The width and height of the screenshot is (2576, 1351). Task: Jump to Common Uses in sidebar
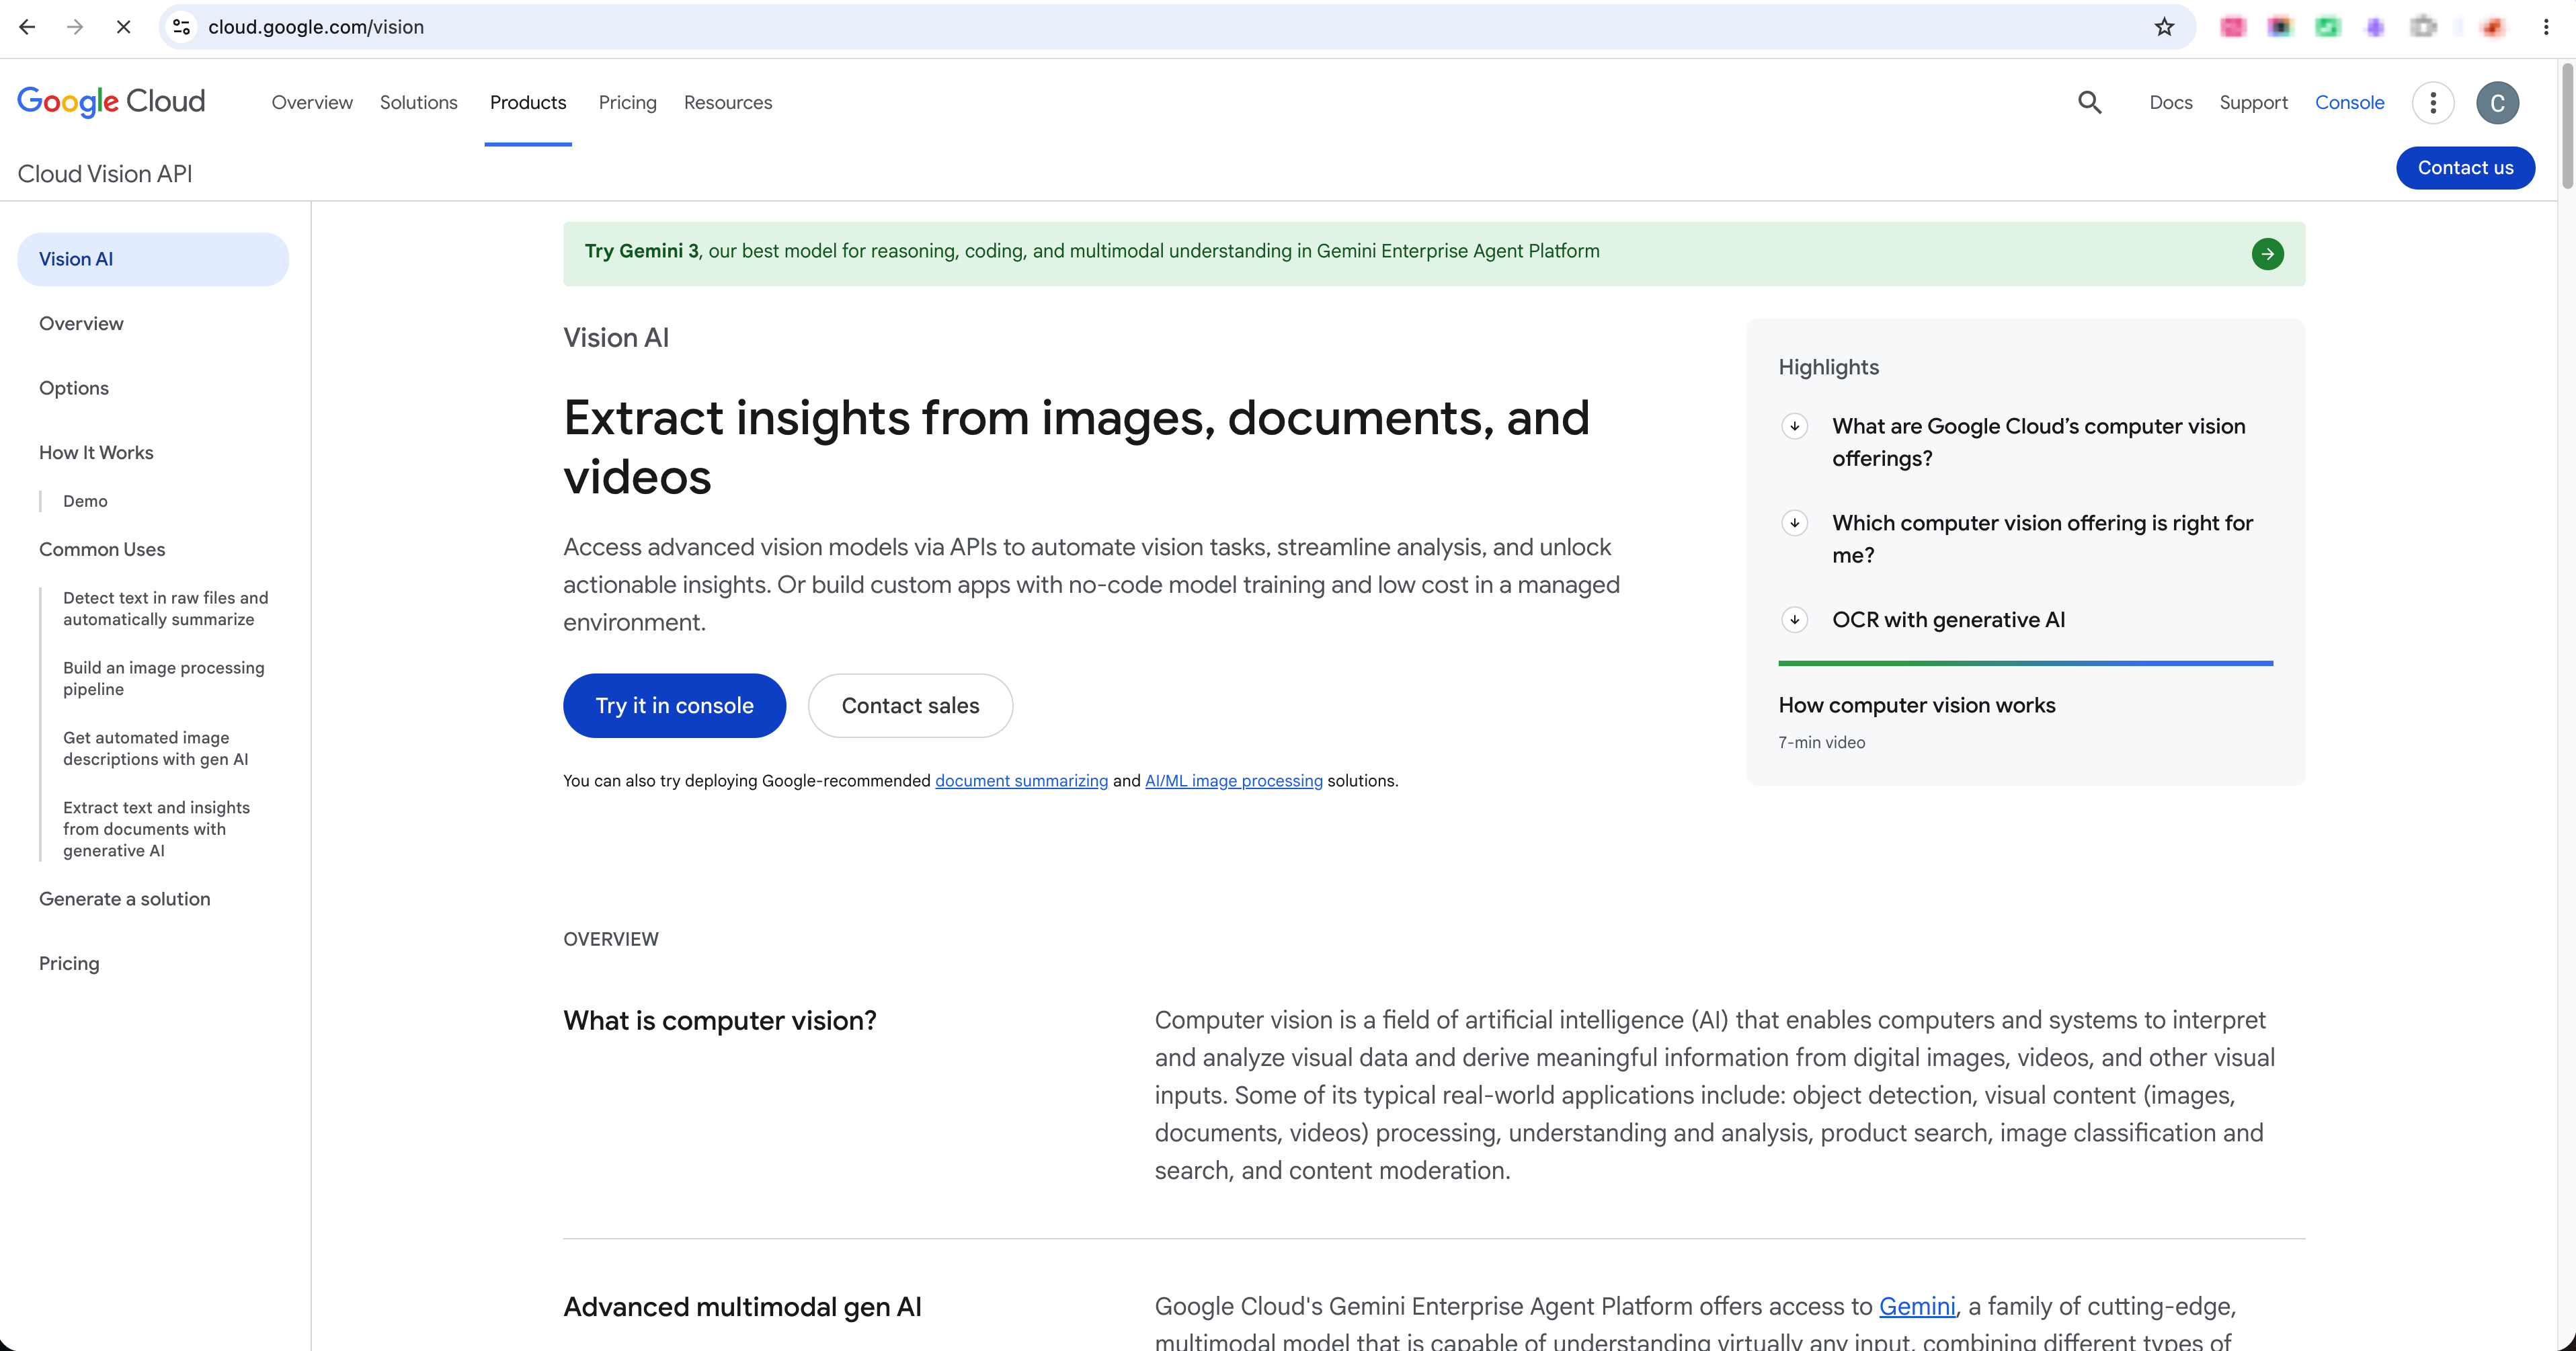pos(102,550)
